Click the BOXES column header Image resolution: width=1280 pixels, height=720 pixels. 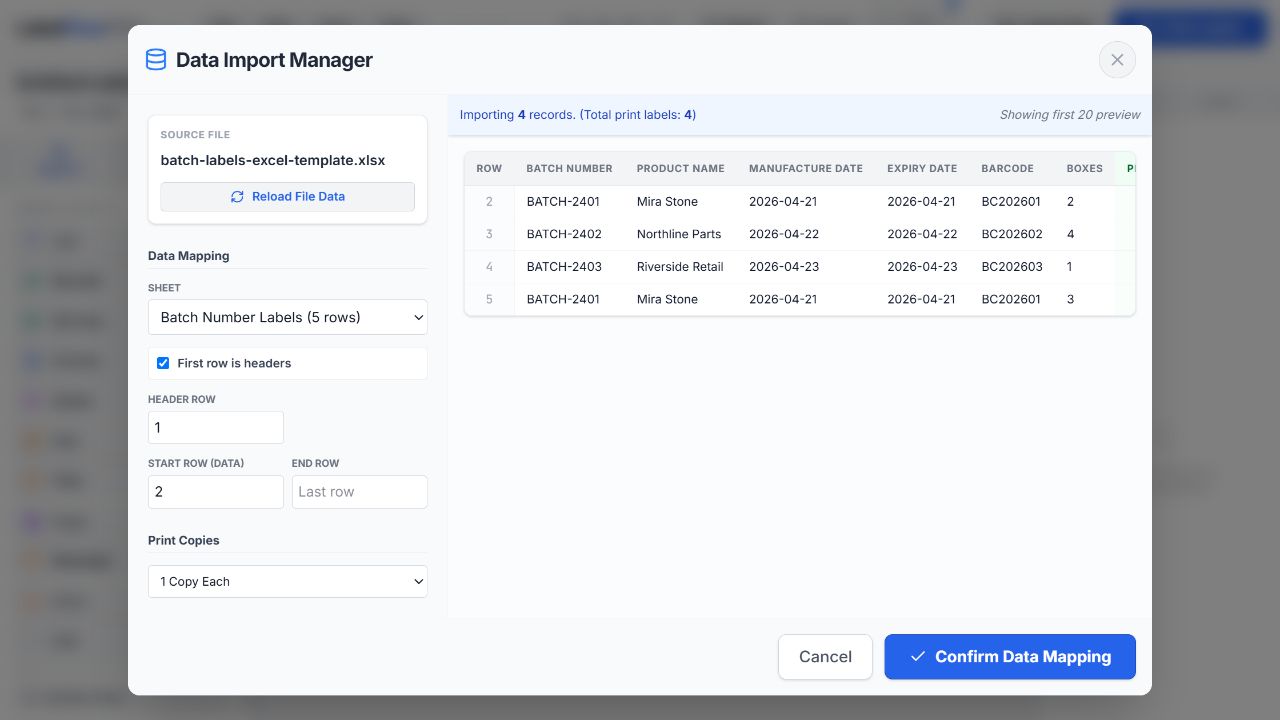coord(1084,168)
